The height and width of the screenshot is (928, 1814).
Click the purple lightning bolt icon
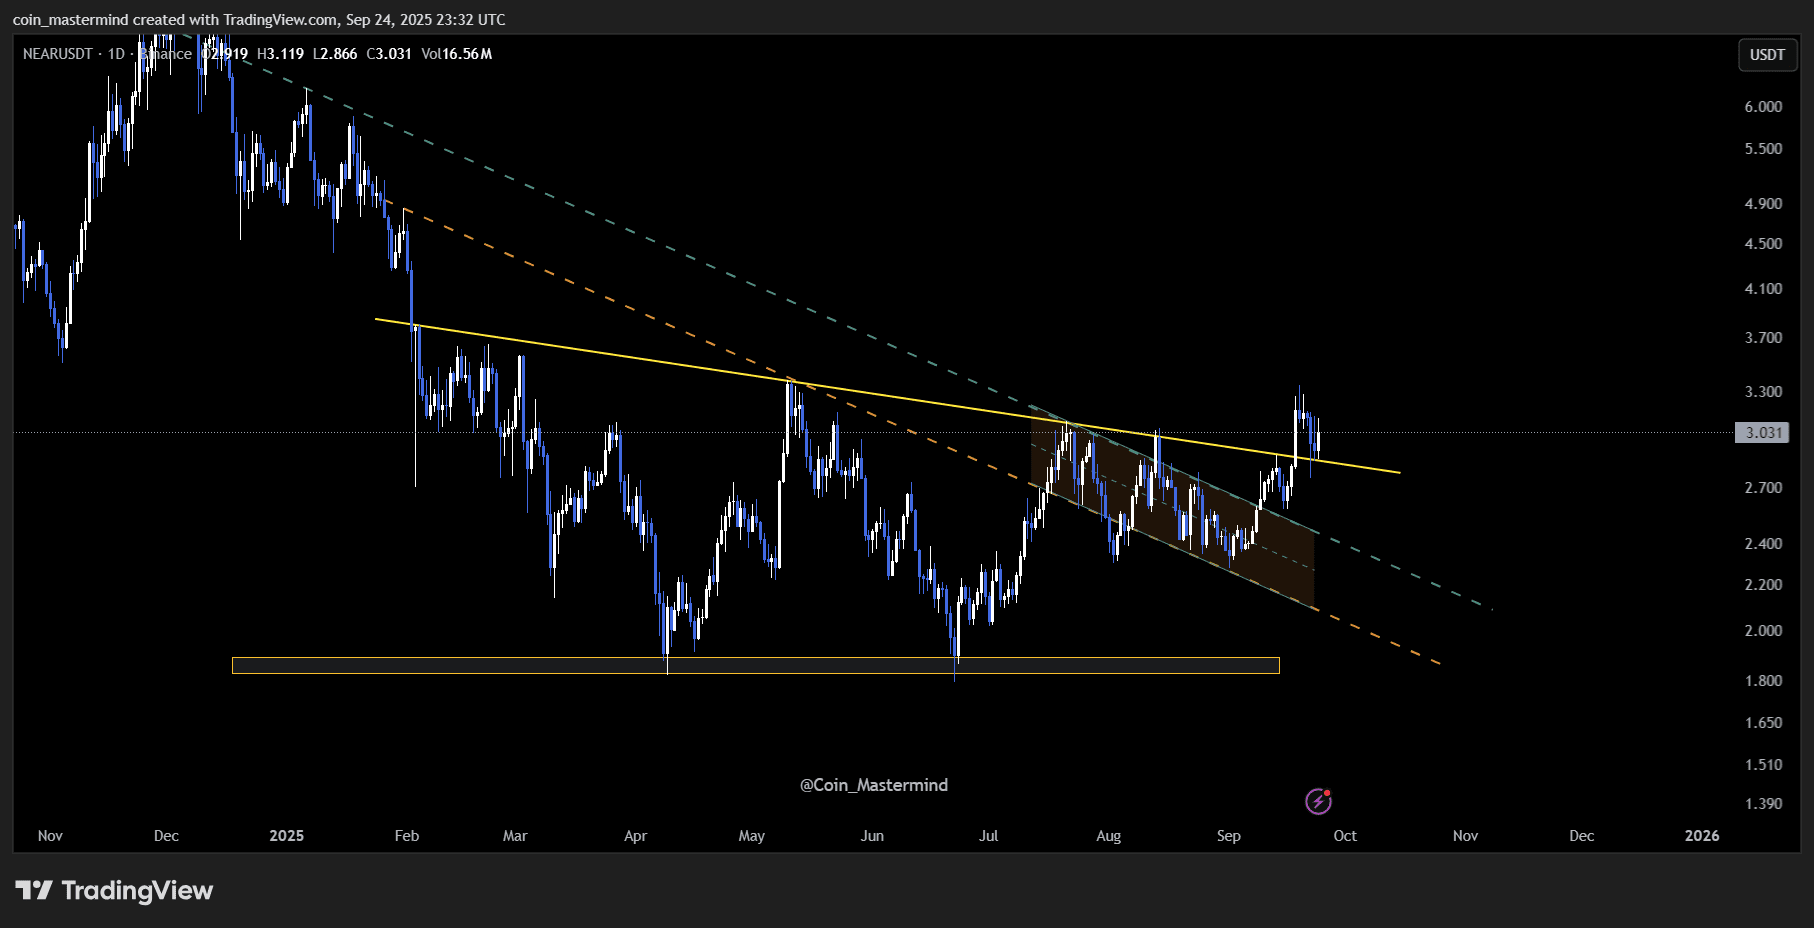pos(1318,801)
